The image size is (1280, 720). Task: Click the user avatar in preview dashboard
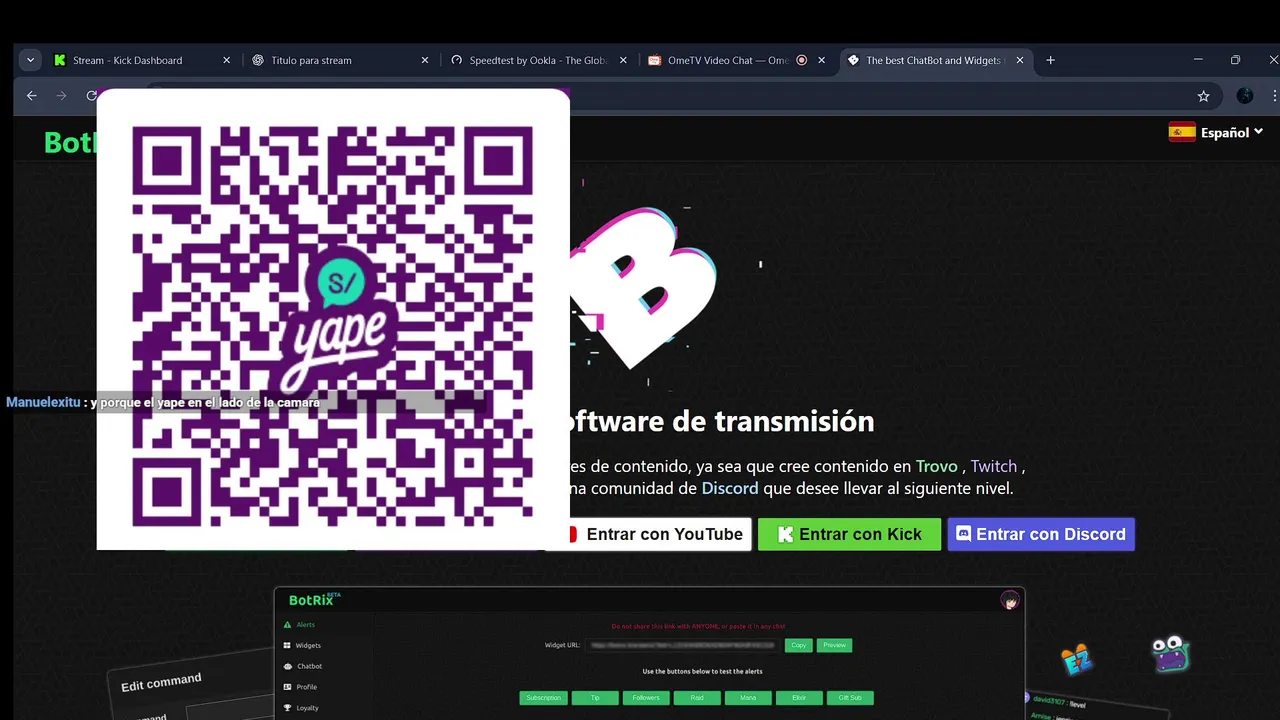[1010, 601]
